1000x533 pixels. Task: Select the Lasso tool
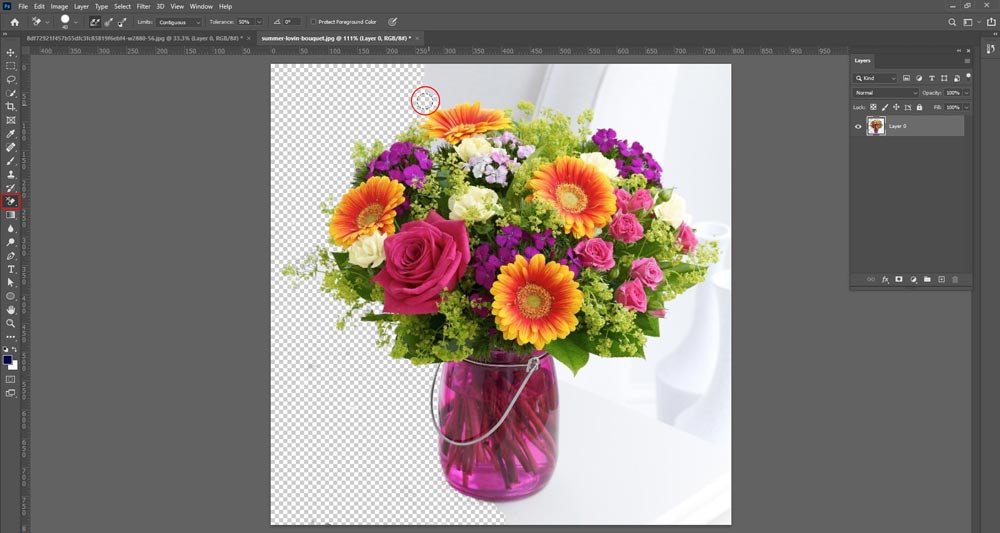11,80
